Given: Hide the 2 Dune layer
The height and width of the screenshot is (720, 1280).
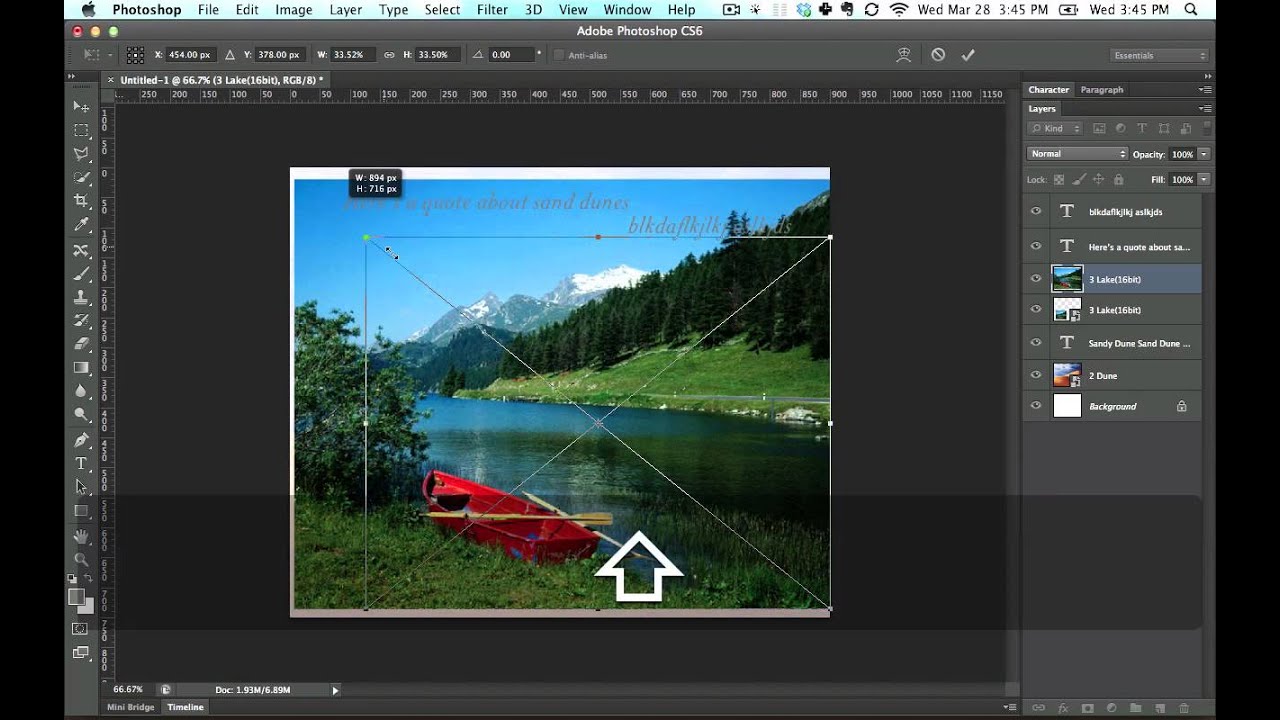Looking at the screenshot, I should 1036,375.
